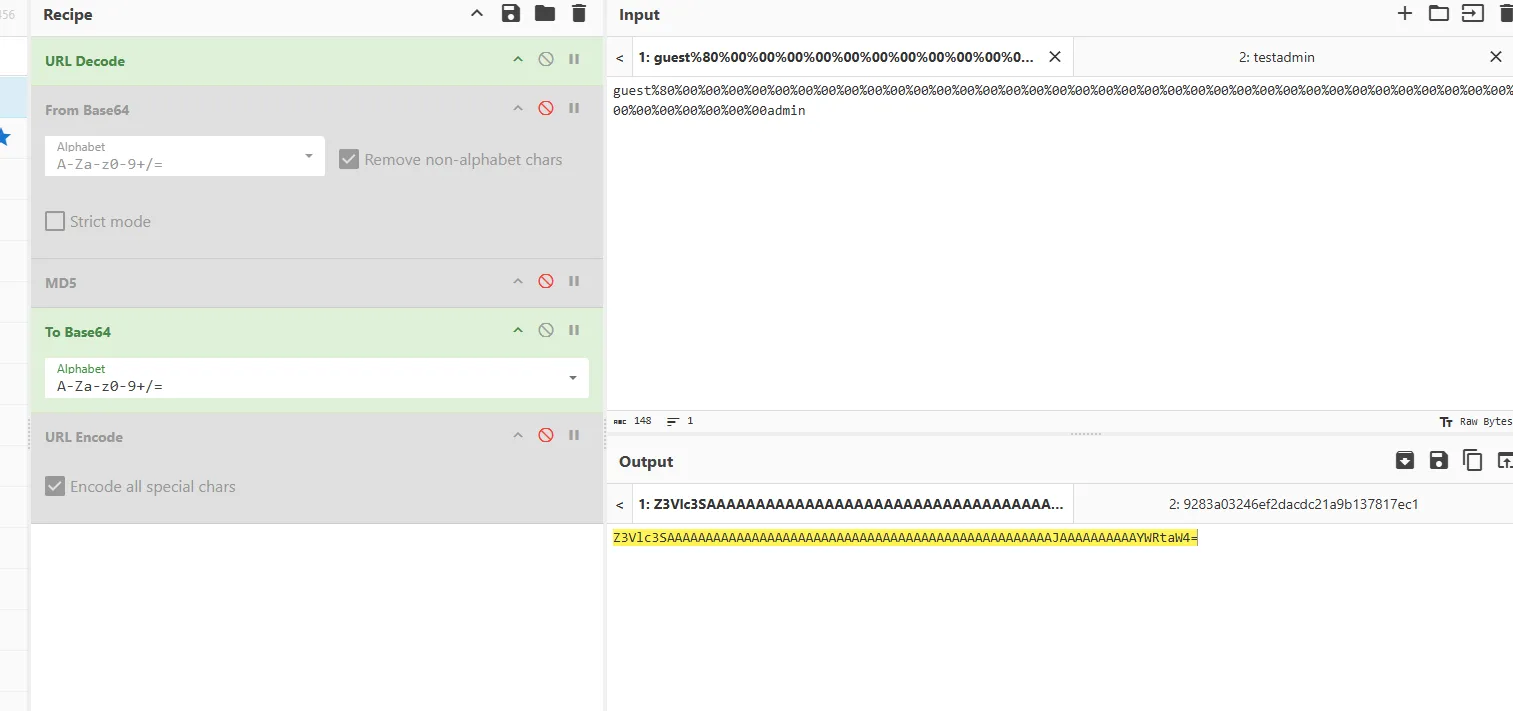Open the To Base64 Alphabet dropdown
The width and height of the screenshot is (1513, 711).
click(572, 378)
